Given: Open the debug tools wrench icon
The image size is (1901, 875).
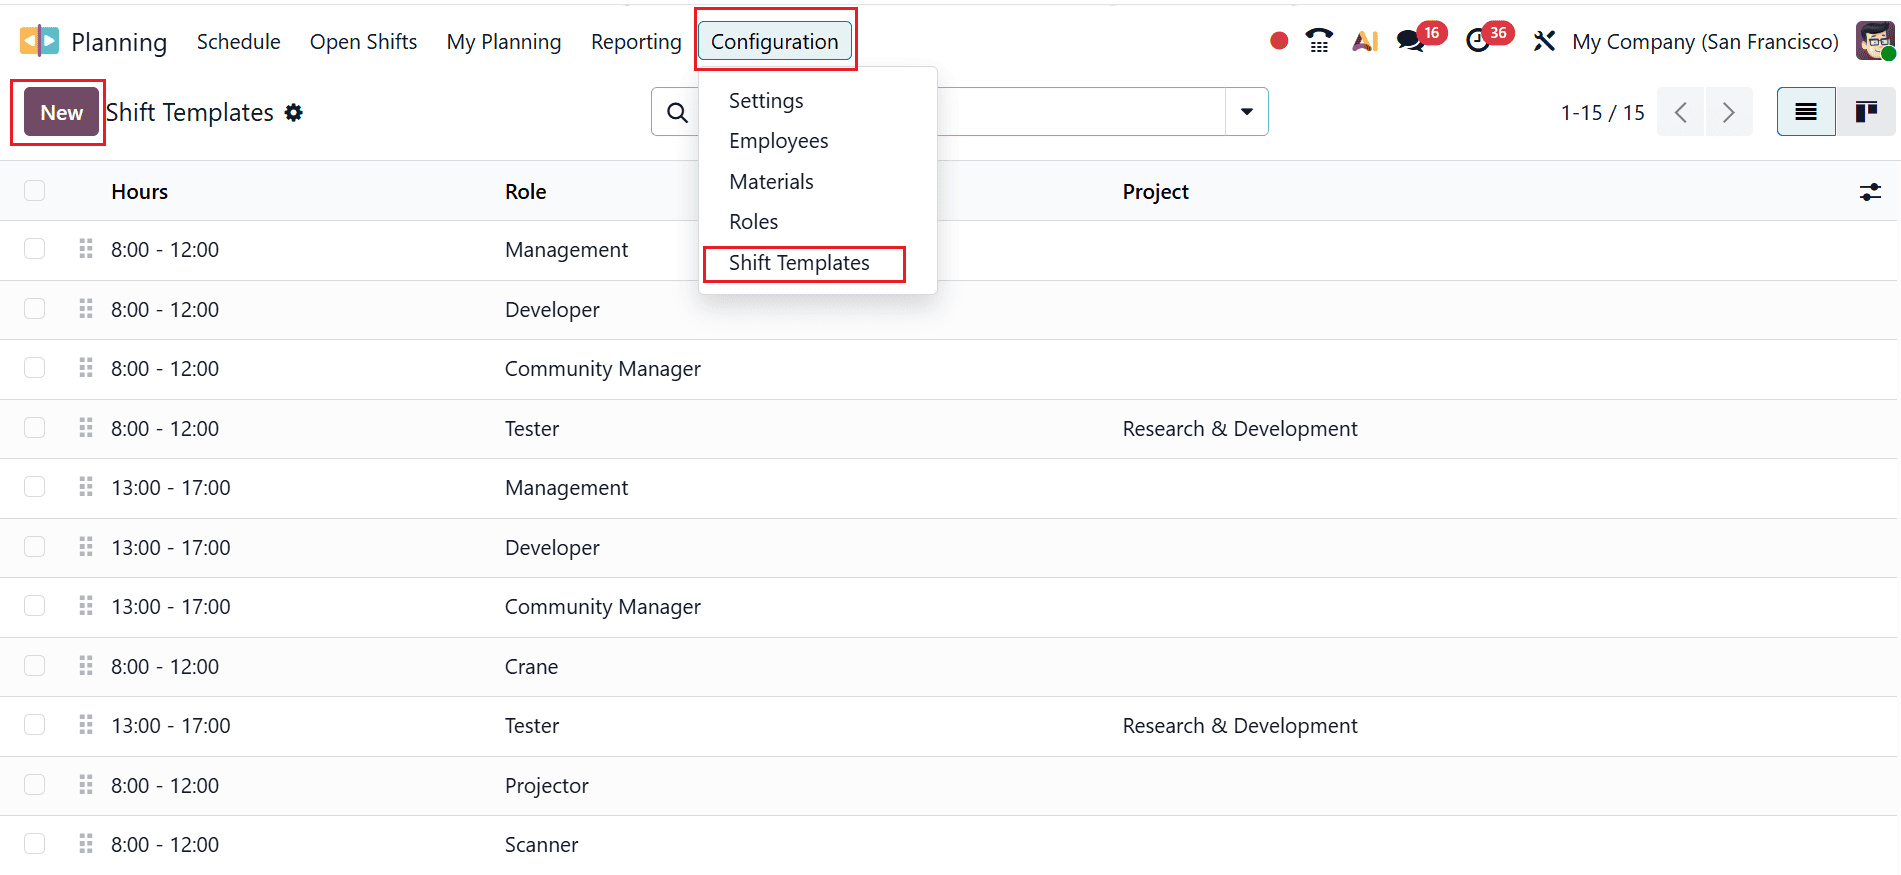Looking at the screenshot, I should pos(1544,41).
